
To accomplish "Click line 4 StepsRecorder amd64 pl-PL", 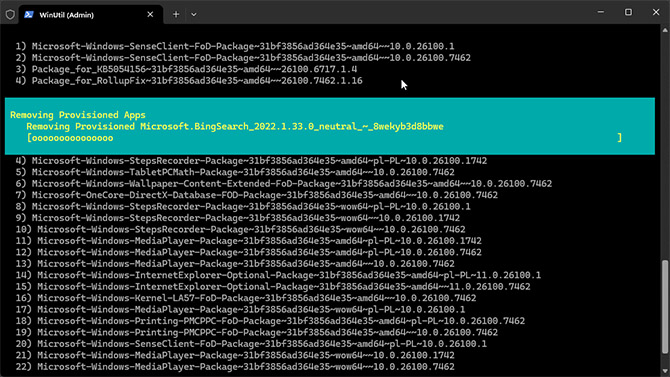I will click(251, 161).
